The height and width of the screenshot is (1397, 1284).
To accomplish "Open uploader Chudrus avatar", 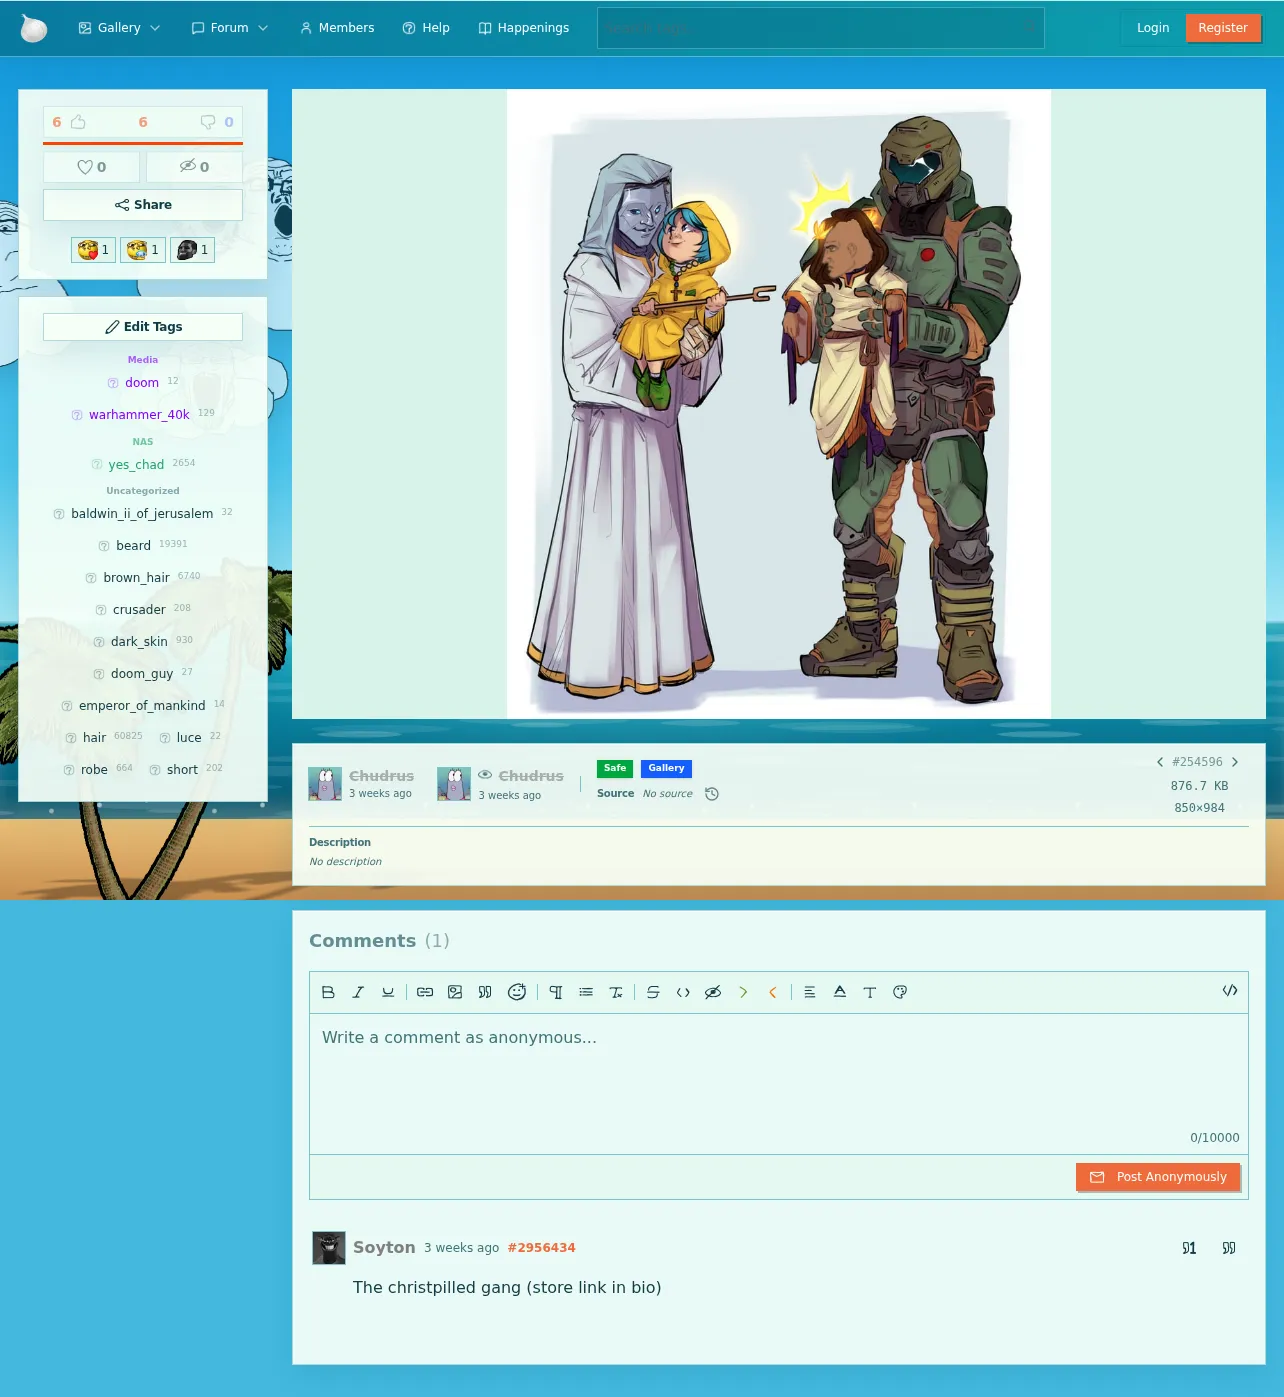I will 325,784.
